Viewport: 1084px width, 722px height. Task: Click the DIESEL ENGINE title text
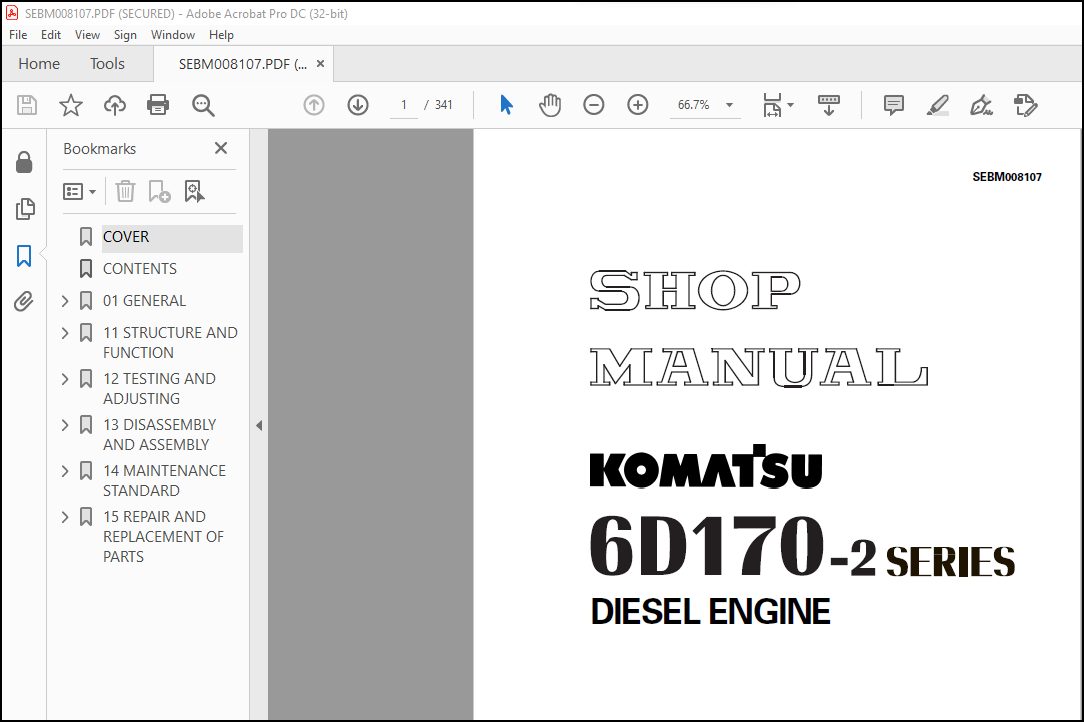(x=710, y=612)
